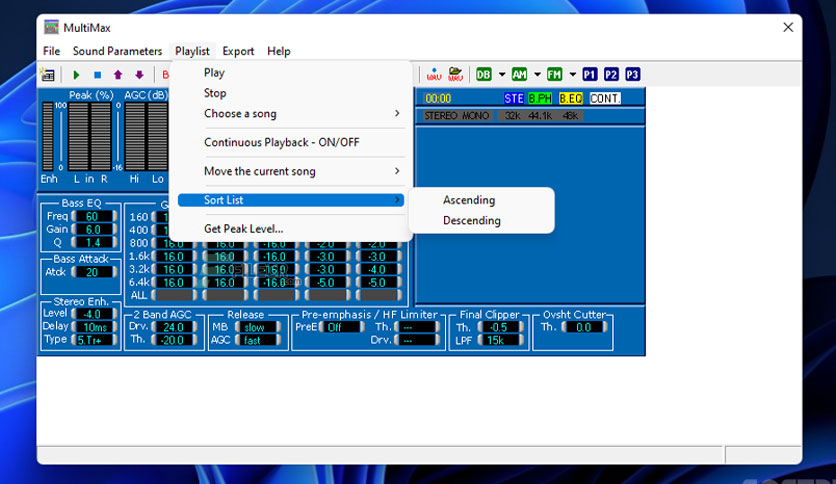Open the Sound Parameters menu
Viewport: 836px width, 484px height.
117,51
